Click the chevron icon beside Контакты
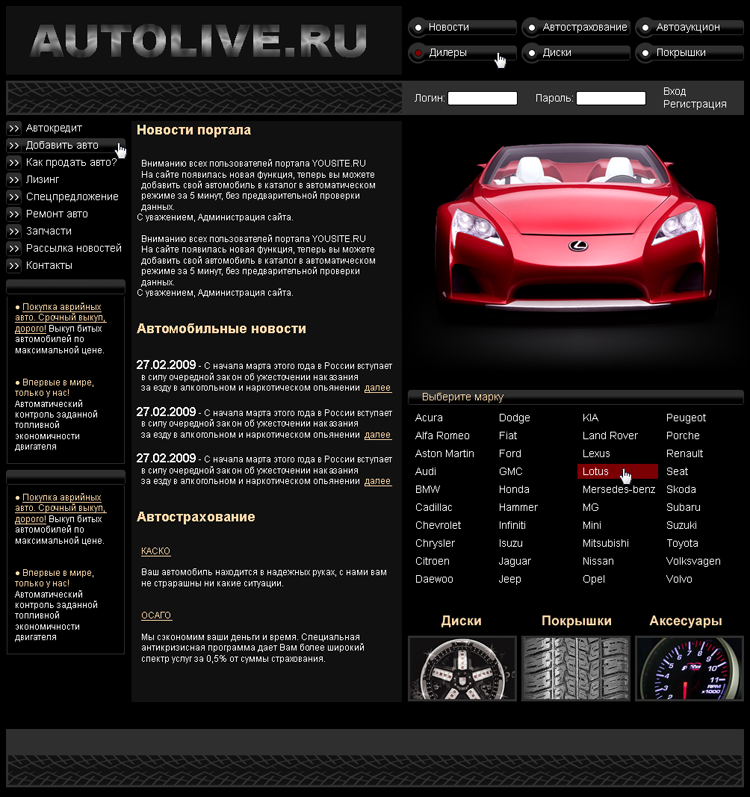The width and height of the screenshot is (750, 797). (x=14, y=266)
